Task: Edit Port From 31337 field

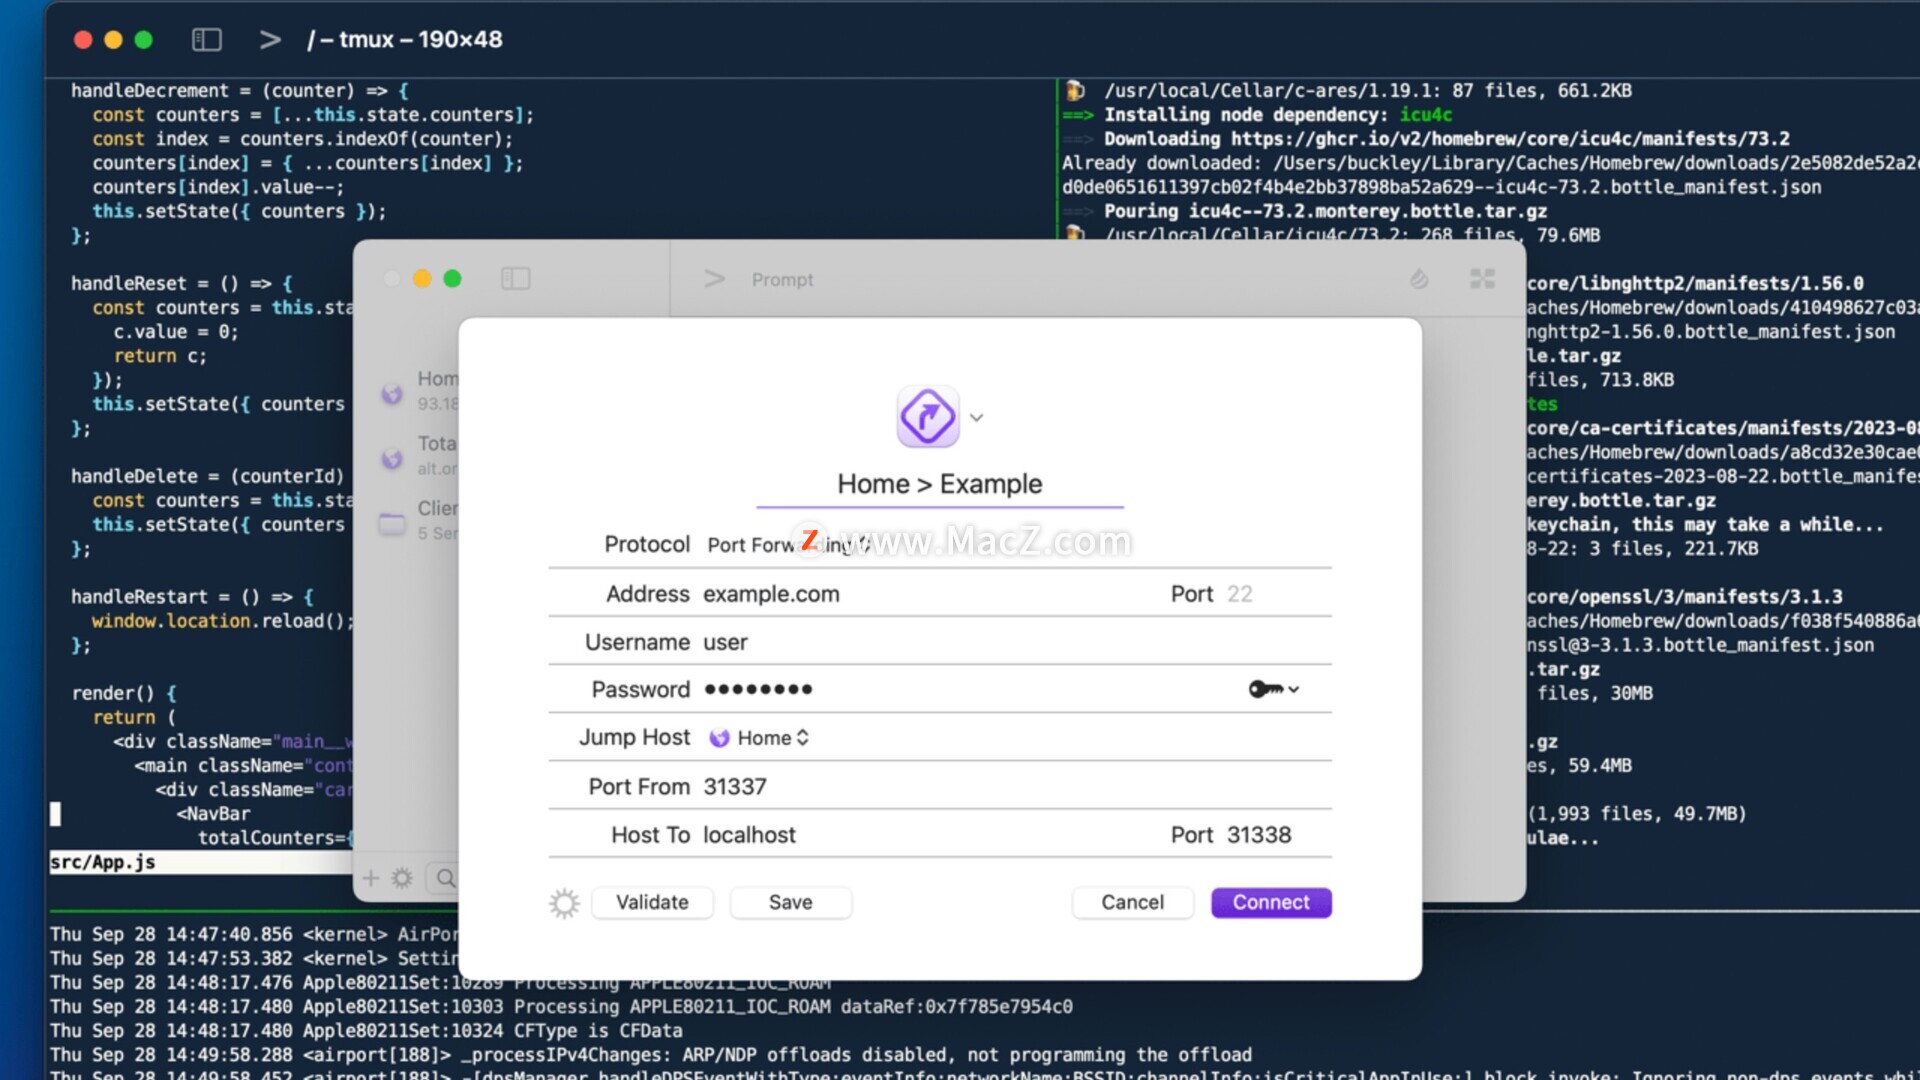Action: click(1015, 787)
